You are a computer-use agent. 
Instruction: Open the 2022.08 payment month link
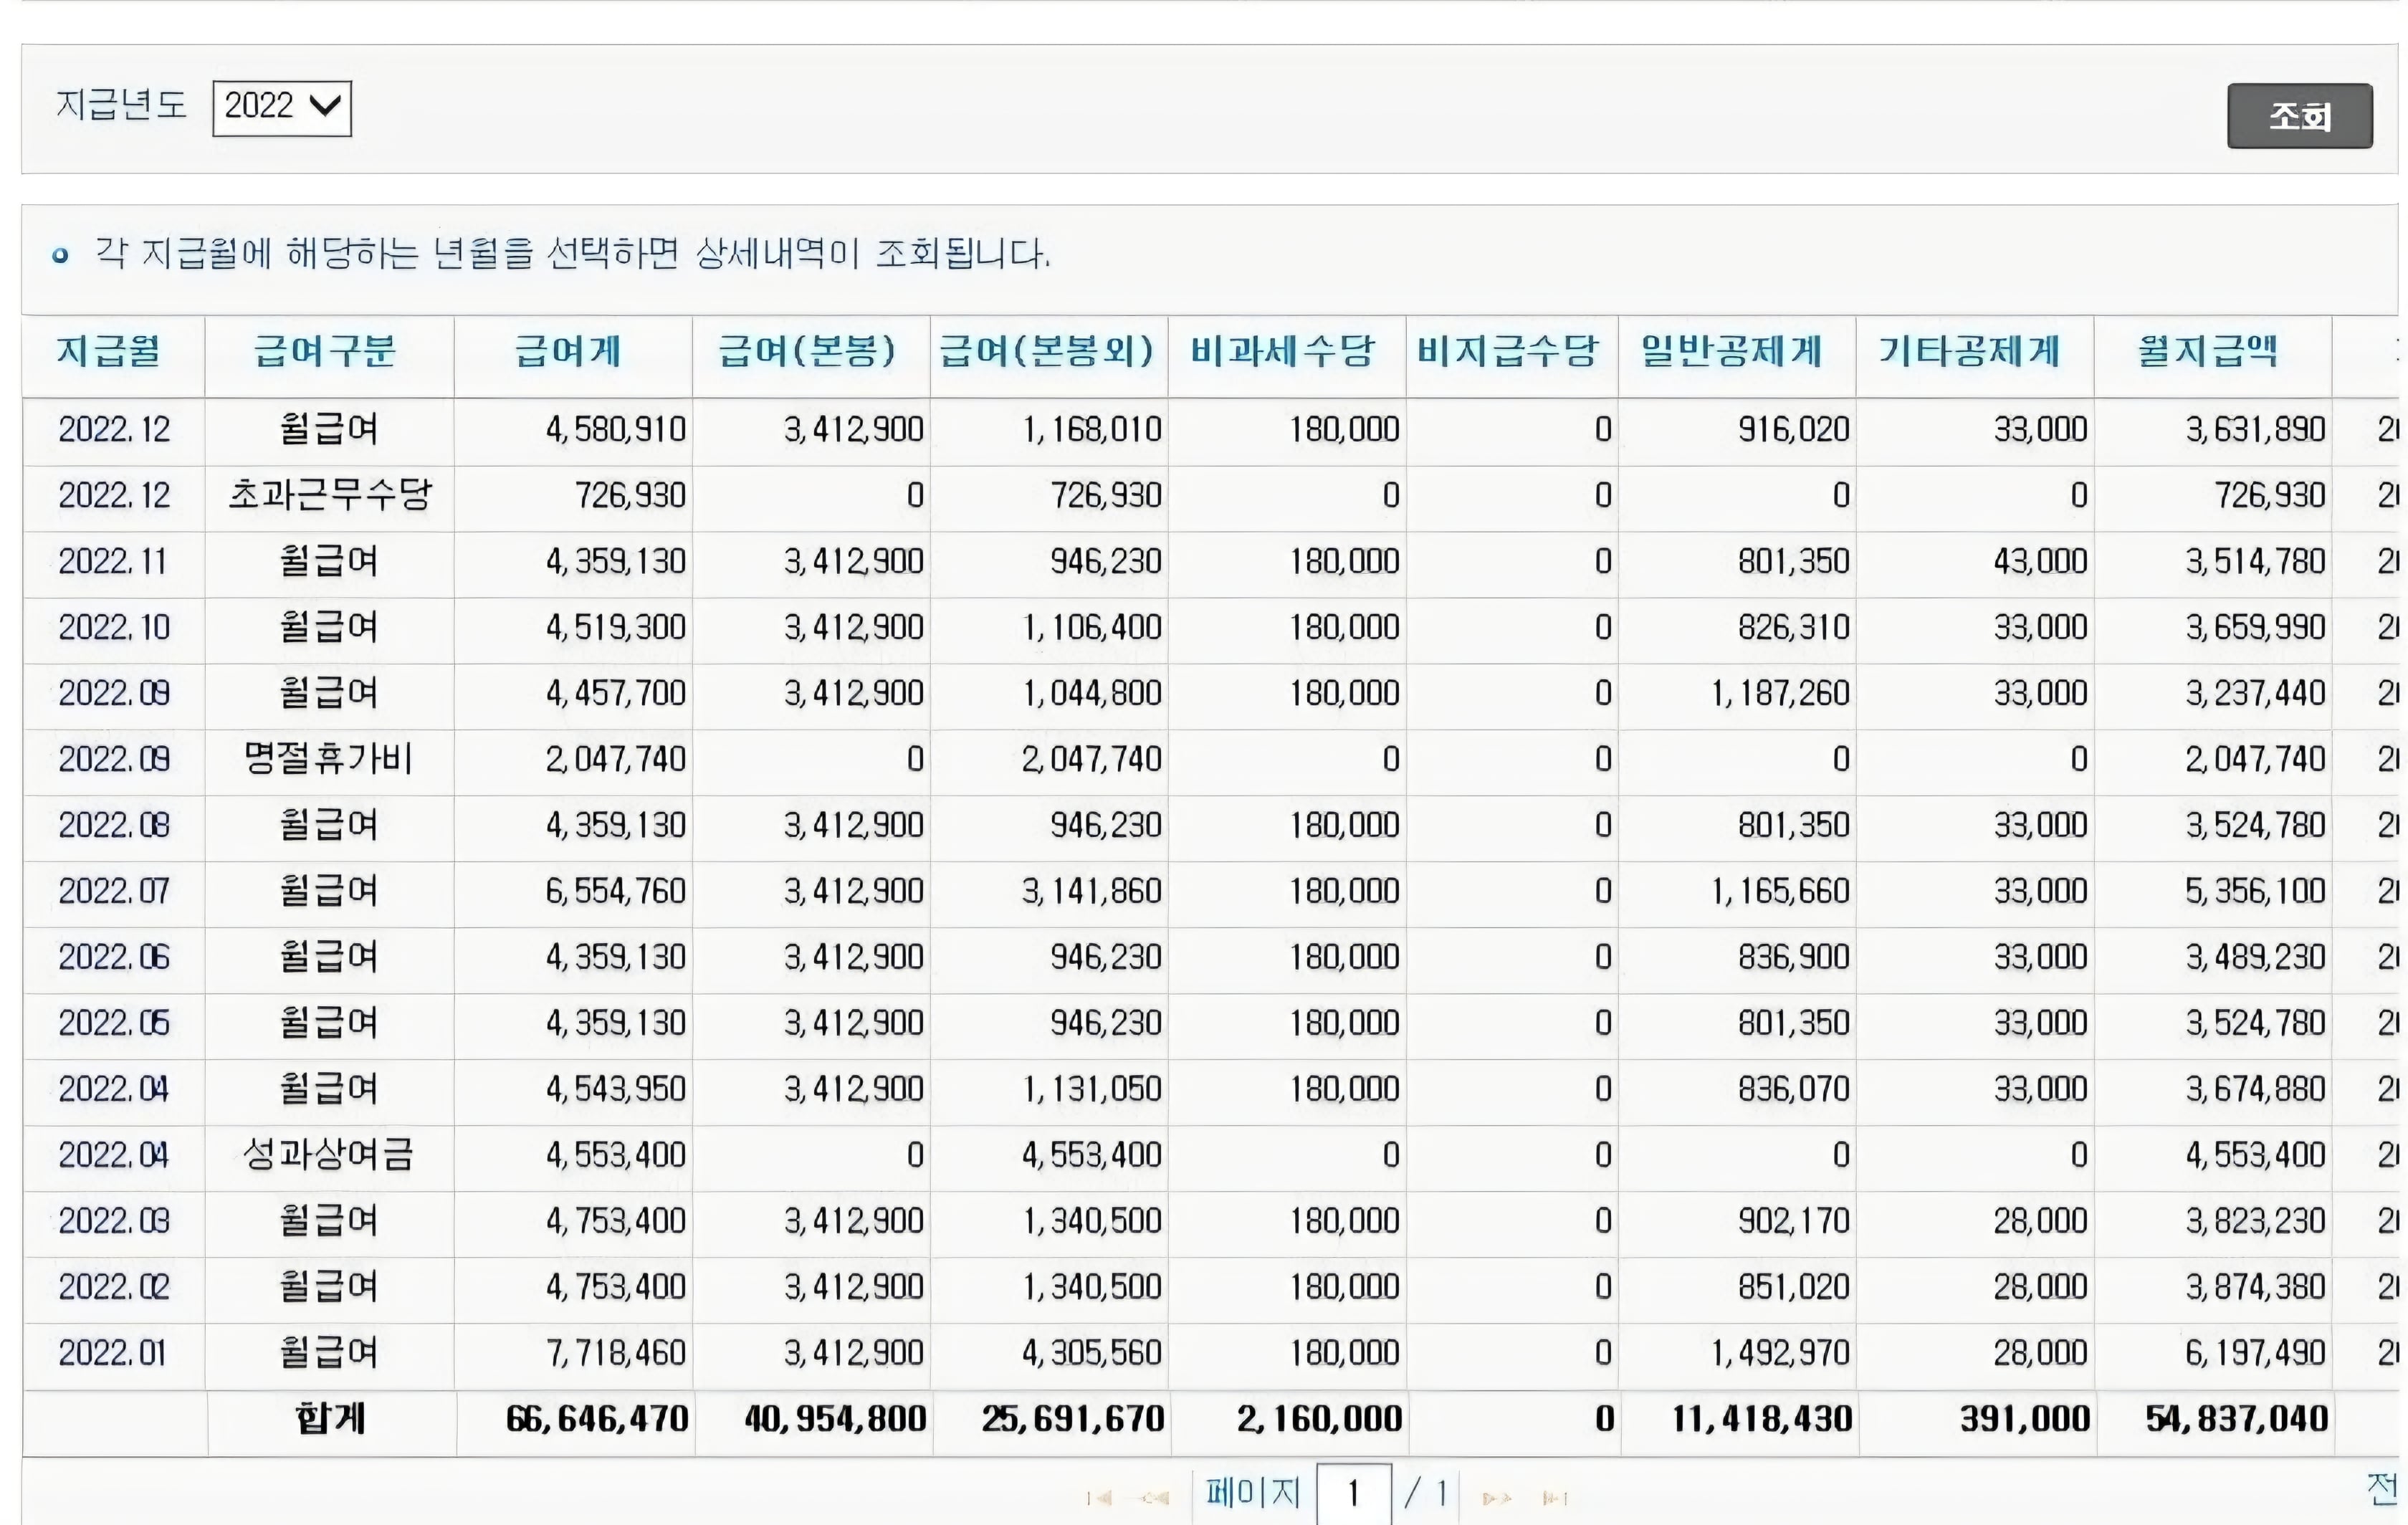tap(114, 826)
